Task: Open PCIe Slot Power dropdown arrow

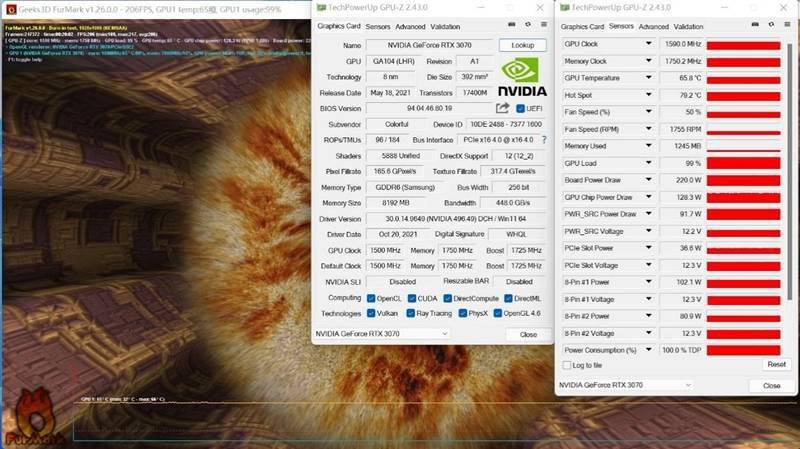Action: 648,247
